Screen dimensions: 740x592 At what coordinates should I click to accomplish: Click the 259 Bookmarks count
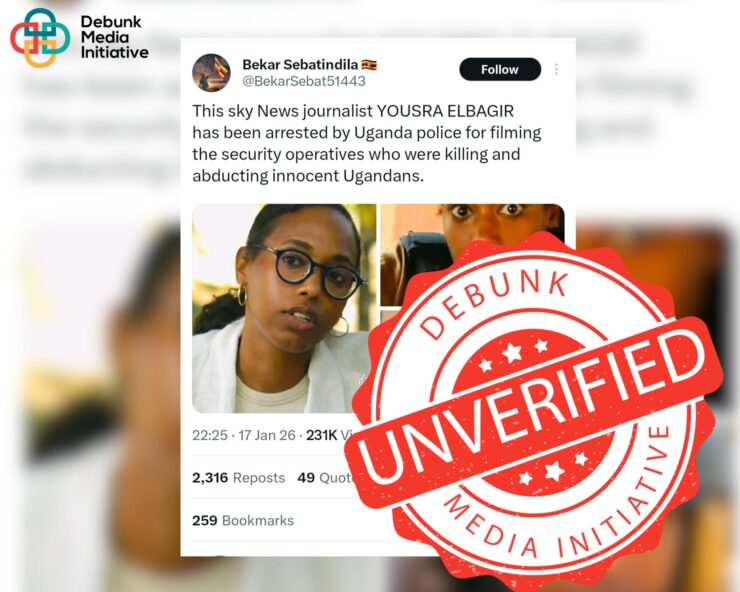pos(243,520)
